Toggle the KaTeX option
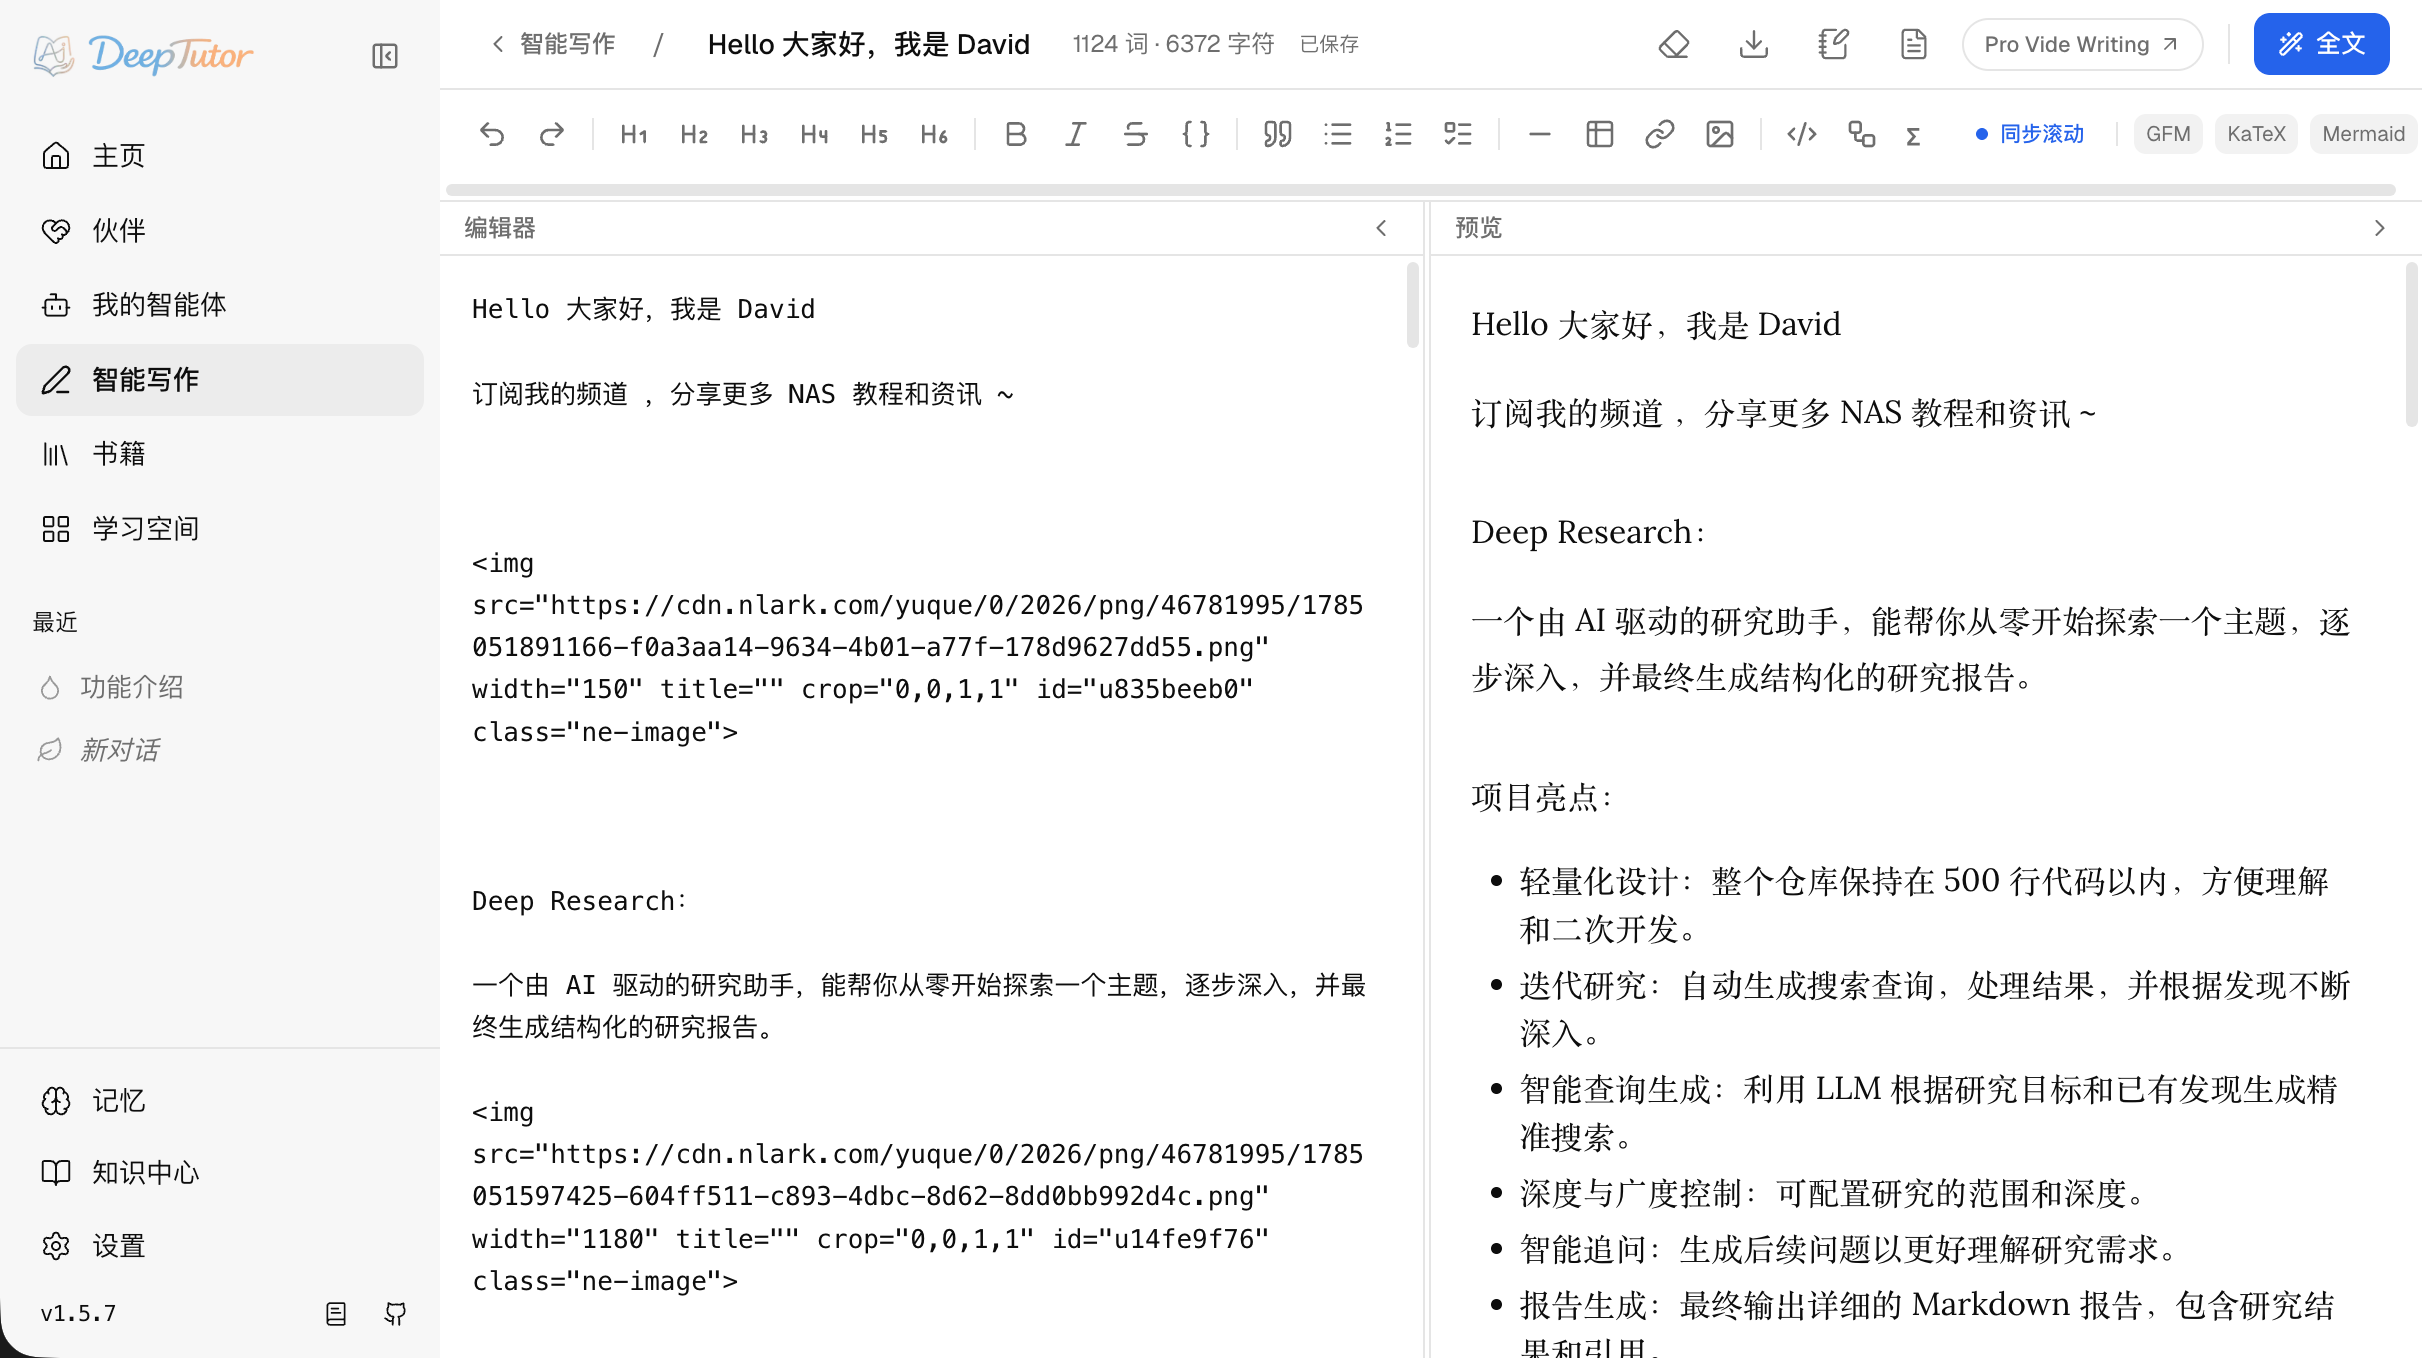 (x=2256, y=134)
